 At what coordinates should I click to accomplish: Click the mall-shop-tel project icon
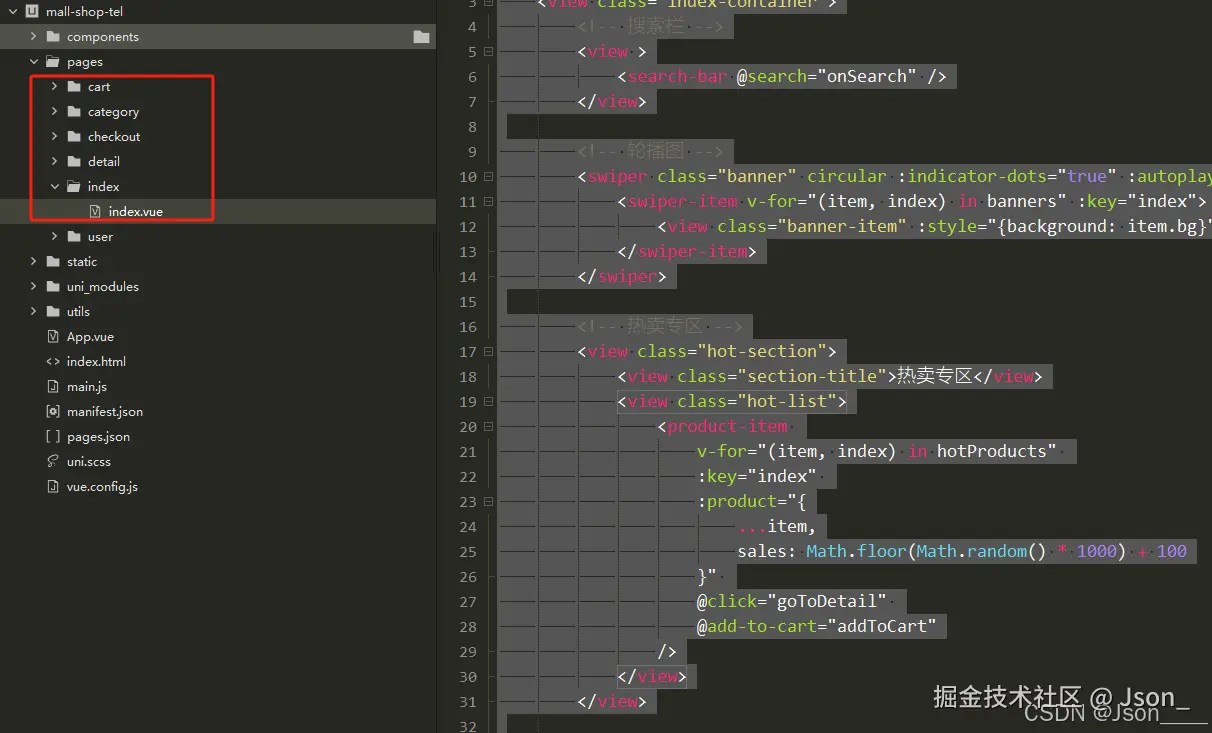click(x=32, y=12)
